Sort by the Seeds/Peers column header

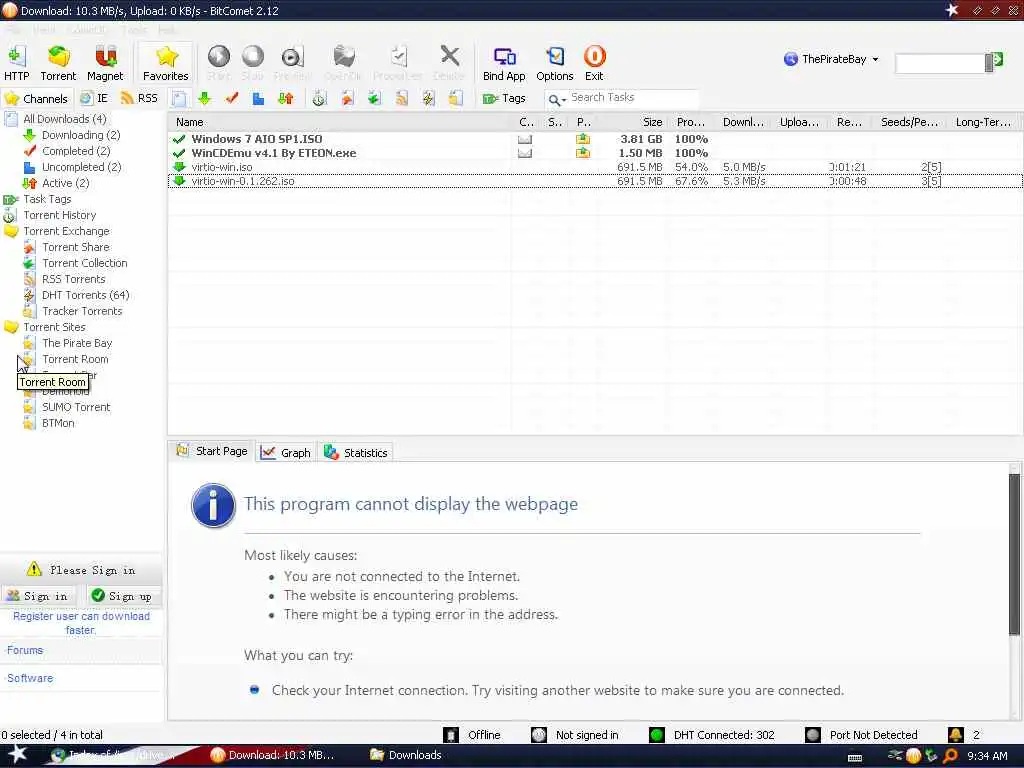click(x=910, y=122)
